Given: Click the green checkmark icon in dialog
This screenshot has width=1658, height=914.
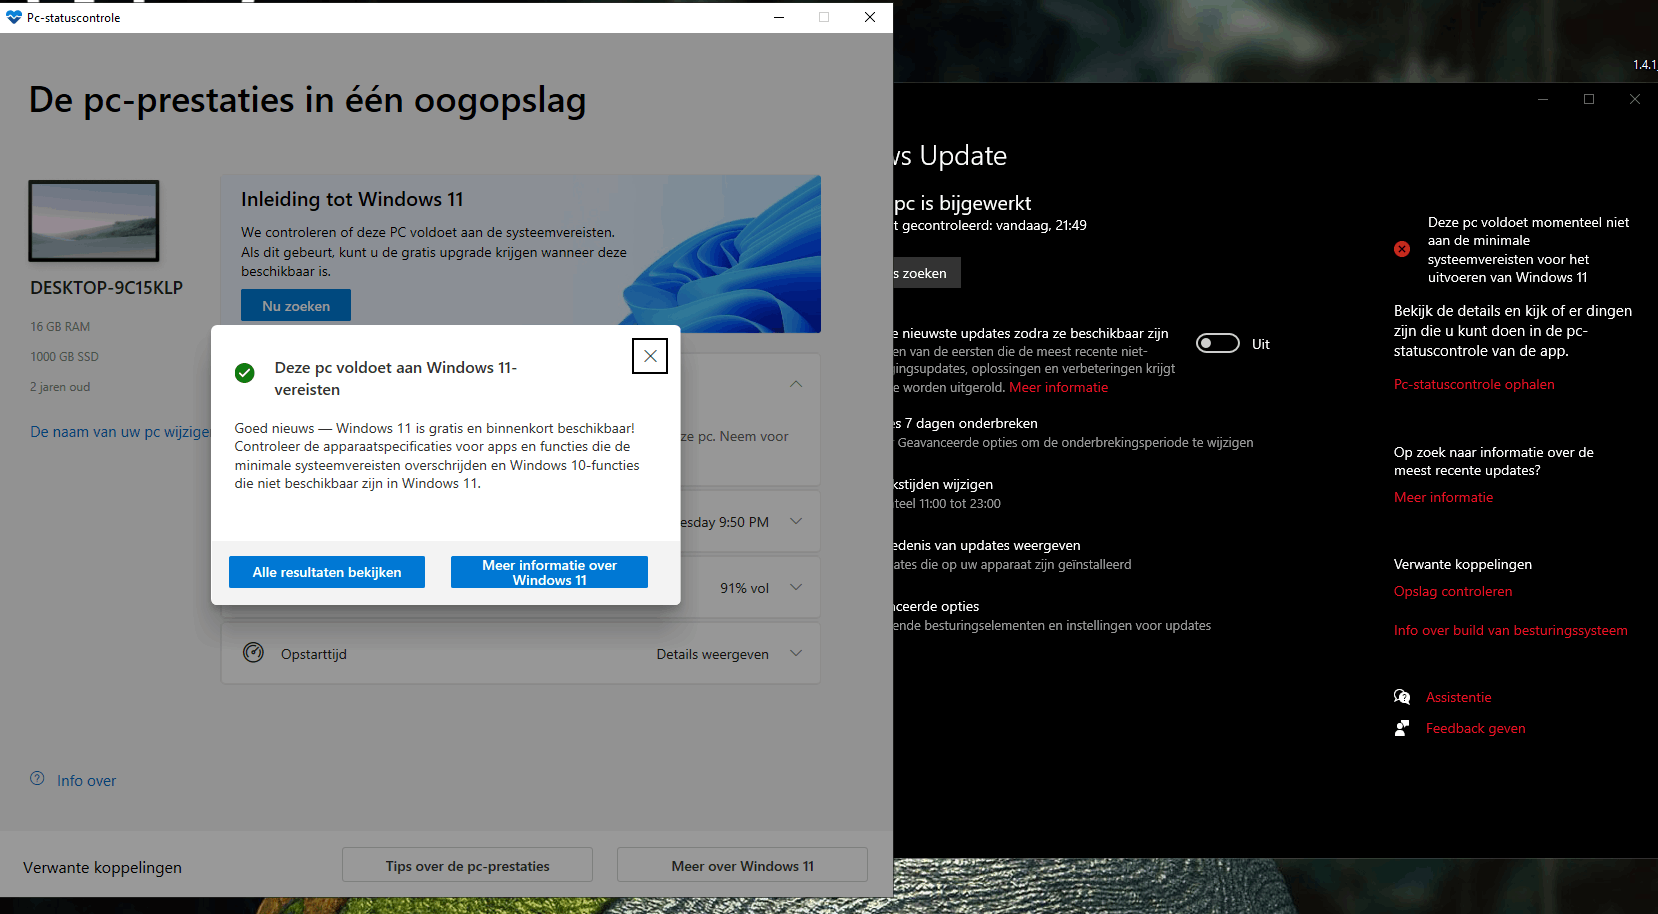Looking at the screenshot, I should [245, 373].
